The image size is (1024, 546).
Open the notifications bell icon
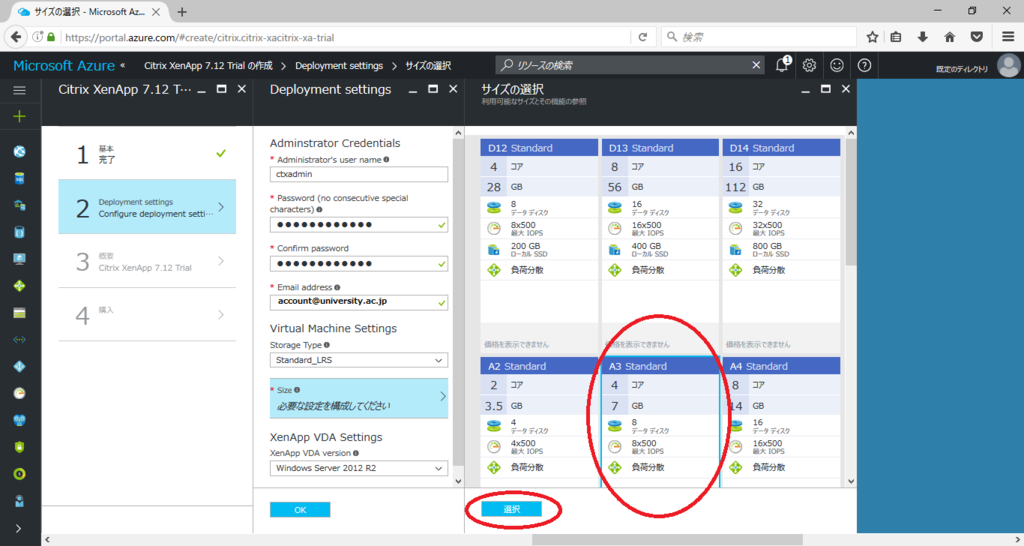pos(782,65)
